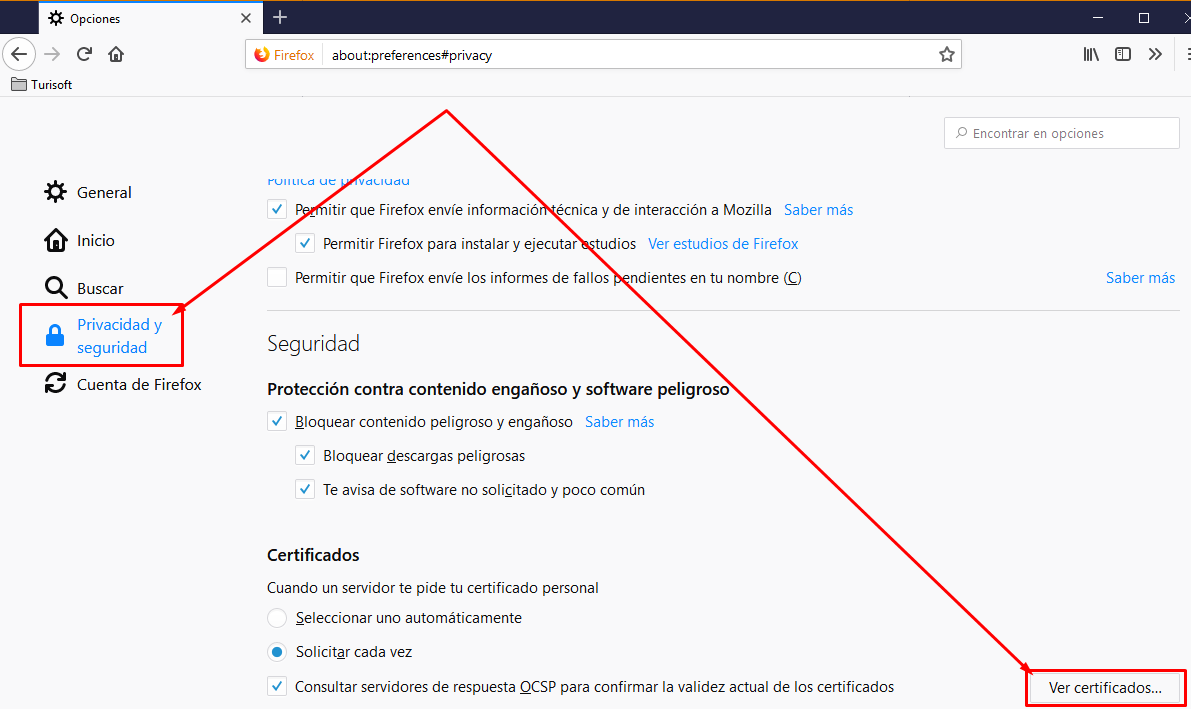
Task: Toggle the sidebars panel icon
Action: 1123,54
